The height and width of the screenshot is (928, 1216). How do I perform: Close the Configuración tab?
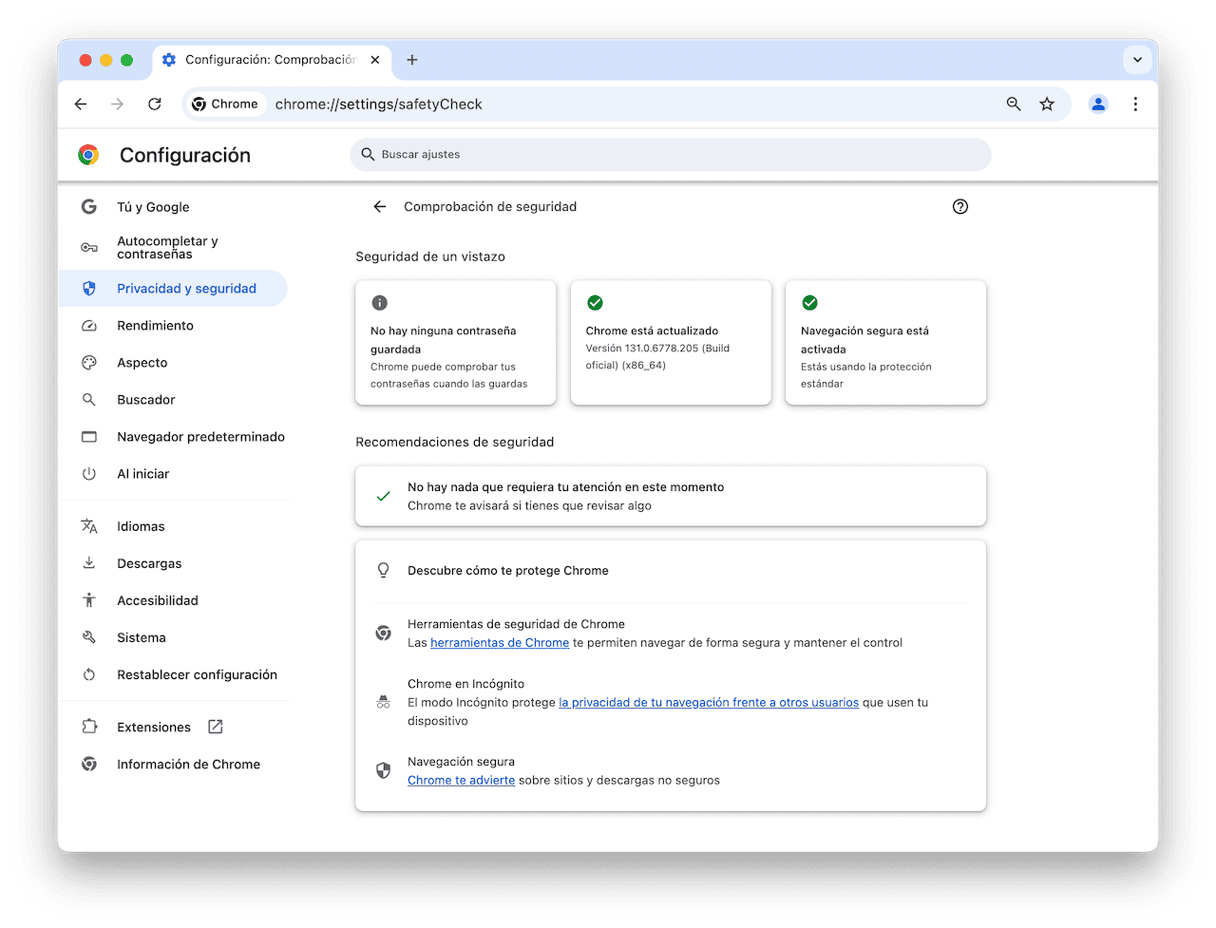pyautogui.click(x=375, y=60)
